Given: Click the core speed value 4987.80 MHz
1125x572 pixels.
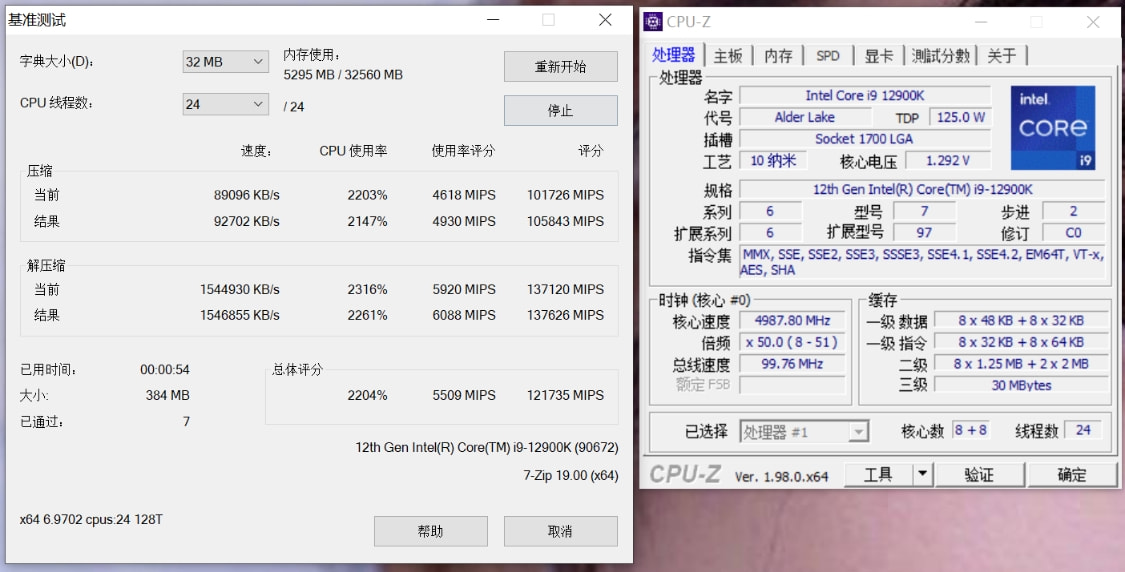Looking at the screenshot, I should pyautogui.click(x=792, y=321).
